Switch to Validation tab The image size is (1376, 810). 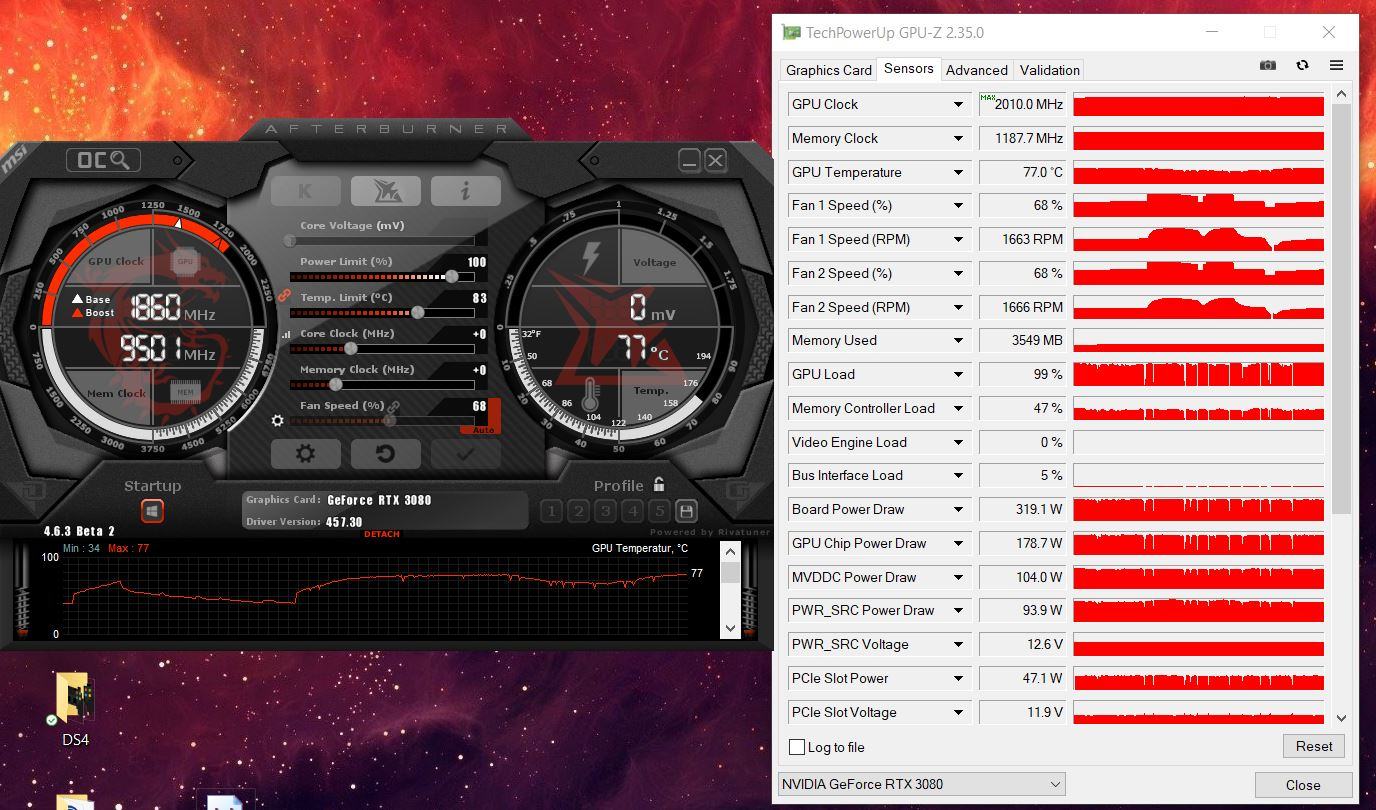coord(1049,70)
